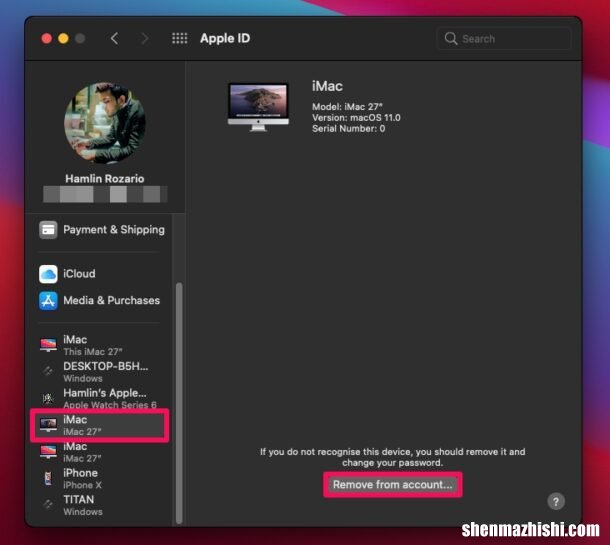
Task: Click the 'Serial Number: 0' text
Action: click(x=349, y=129)
